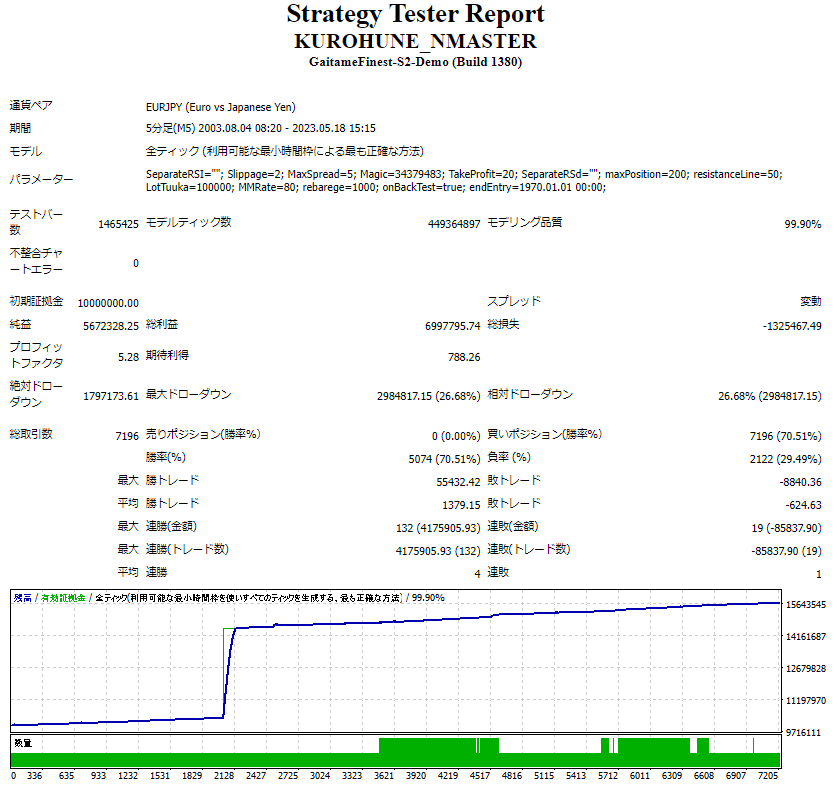The width and height of the screenshot is (838, 788).
Task: Click short positions value 0 (0.00%)
Action: [x=456, y=436]
